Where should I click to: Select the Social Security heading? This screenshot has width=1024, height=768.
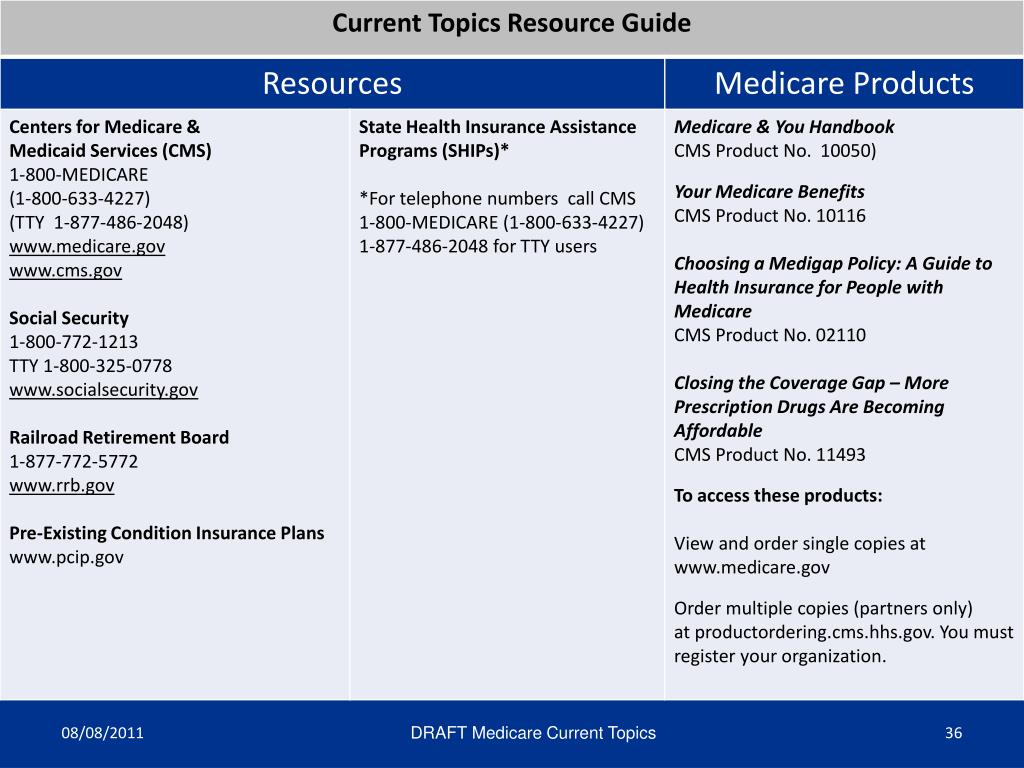69,318
